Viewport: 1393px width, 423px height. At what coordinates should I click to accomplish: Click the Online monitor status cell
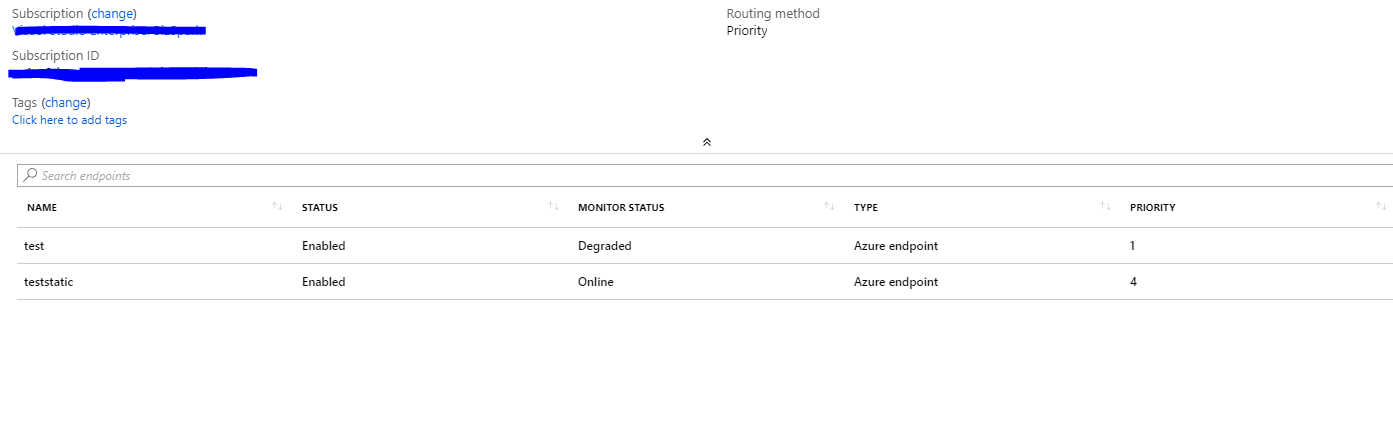click(596, 282)
